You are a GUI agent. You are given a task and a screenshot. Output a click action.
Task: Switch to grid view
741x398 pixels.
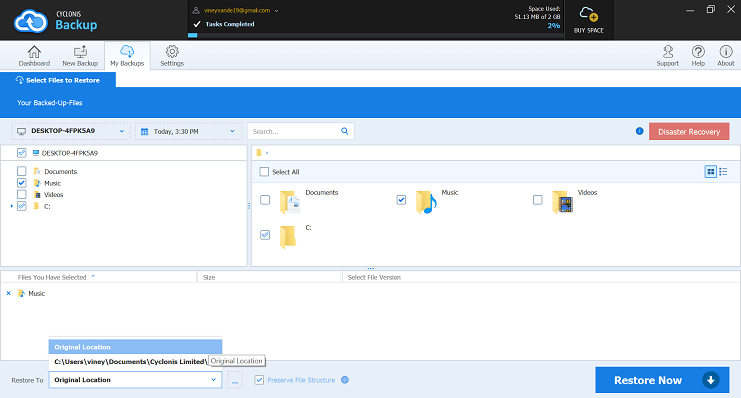tap(710, 172)
